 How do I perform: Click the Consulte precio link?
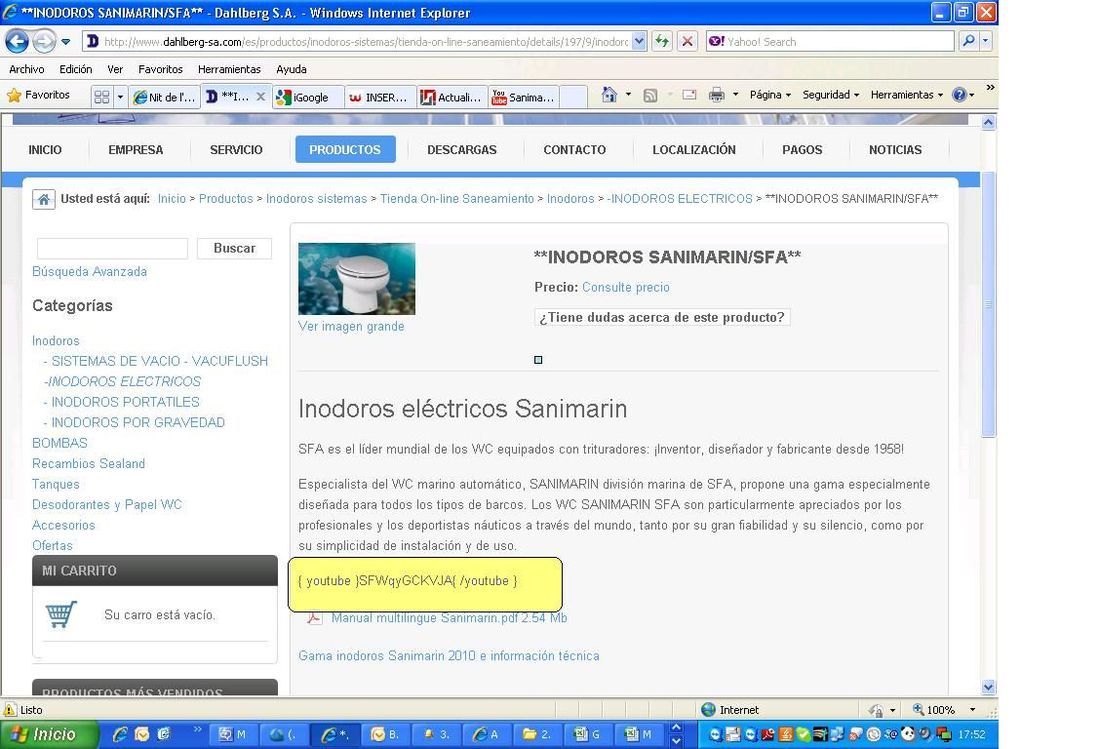(x=626, y=288)
